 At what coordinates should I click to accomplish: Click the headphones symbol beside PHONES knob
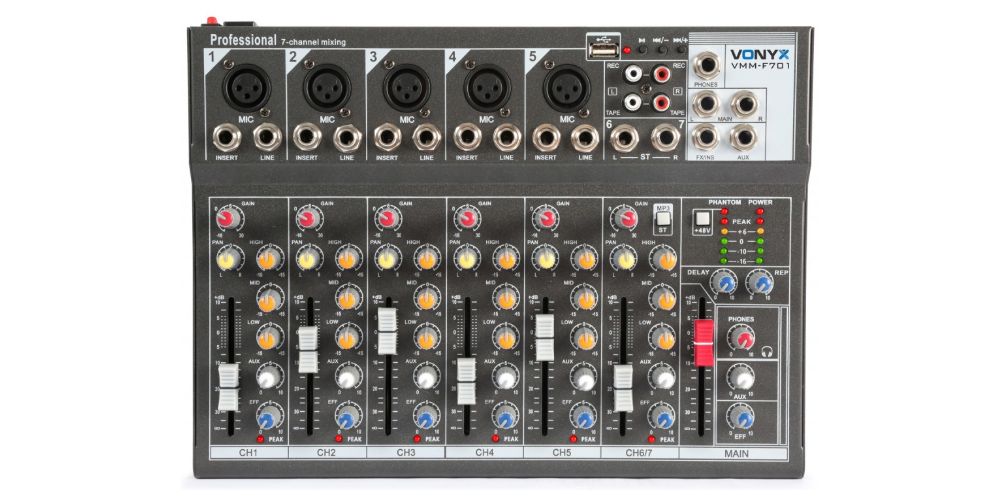coord(767,351)
